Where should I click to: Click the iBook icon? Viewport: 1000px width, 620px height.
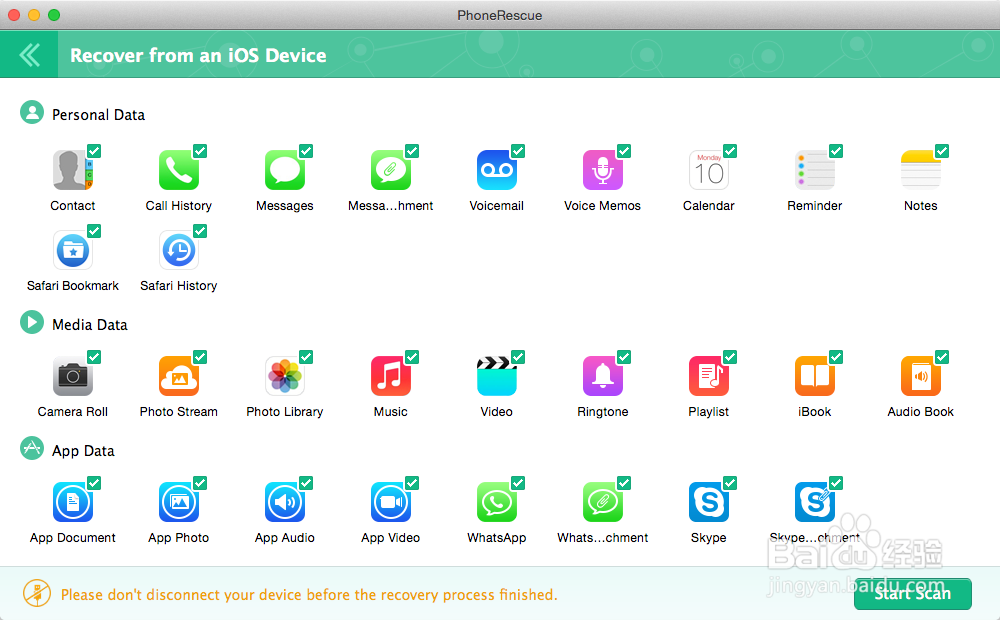pyautogui.click(x=814, y=376)
